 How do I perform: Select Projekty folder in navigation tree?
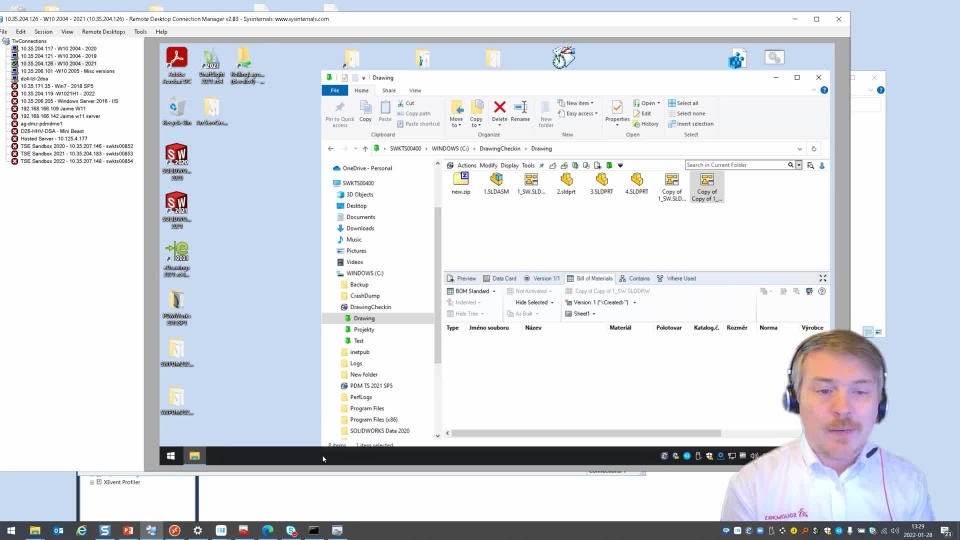click(x=364, y=329)
